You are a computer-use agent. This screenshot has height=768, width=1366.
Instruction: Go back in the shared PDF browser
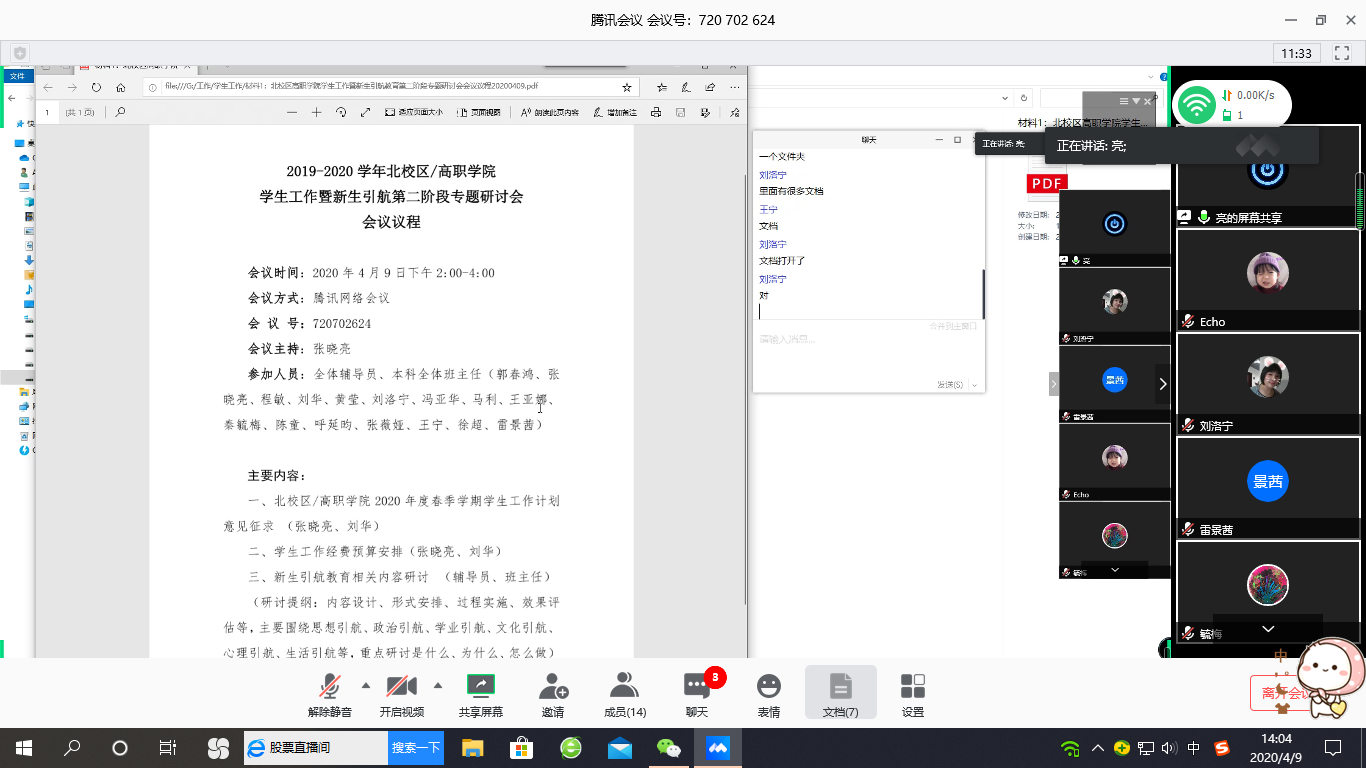48,87
